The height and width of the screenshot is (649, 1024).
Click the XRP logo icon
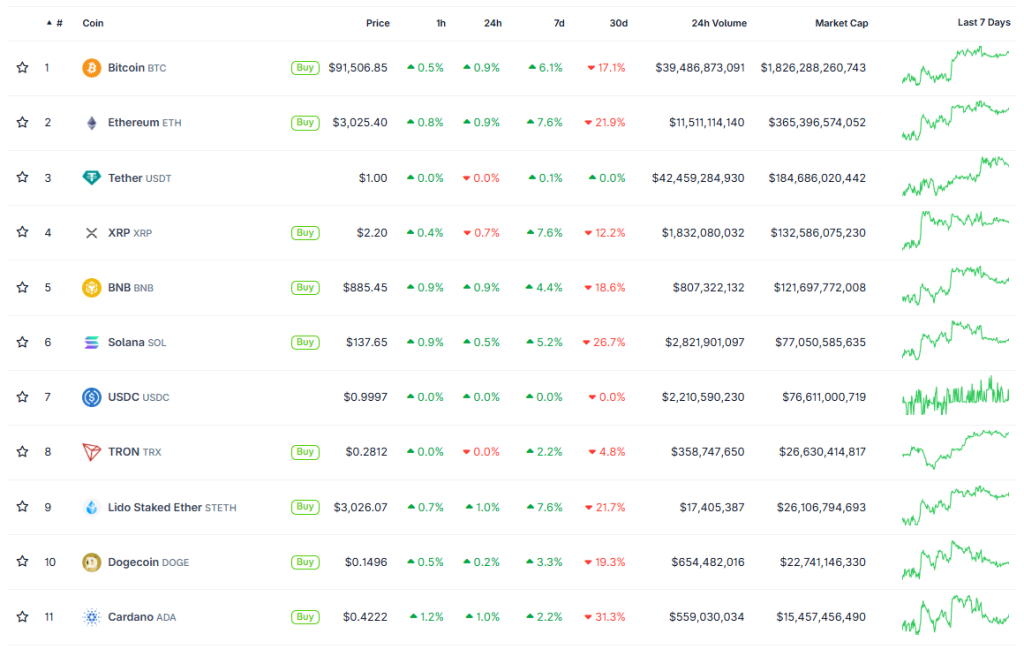[91, 233]
